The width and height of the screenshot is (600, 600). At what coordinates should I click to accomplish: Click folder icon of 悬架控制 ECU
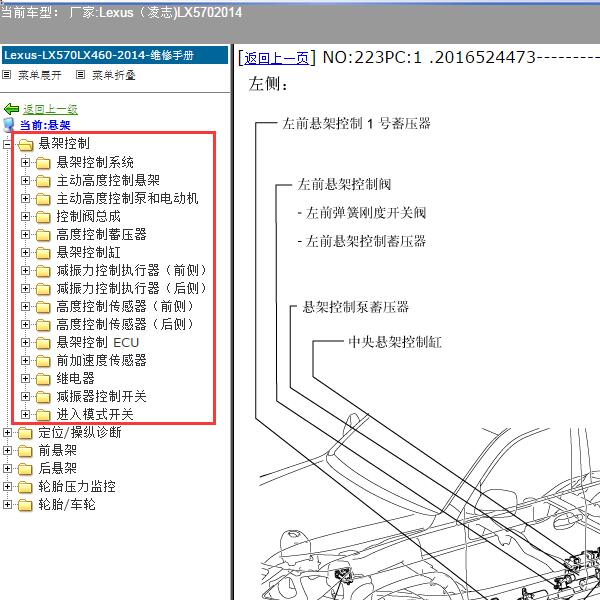43,343
